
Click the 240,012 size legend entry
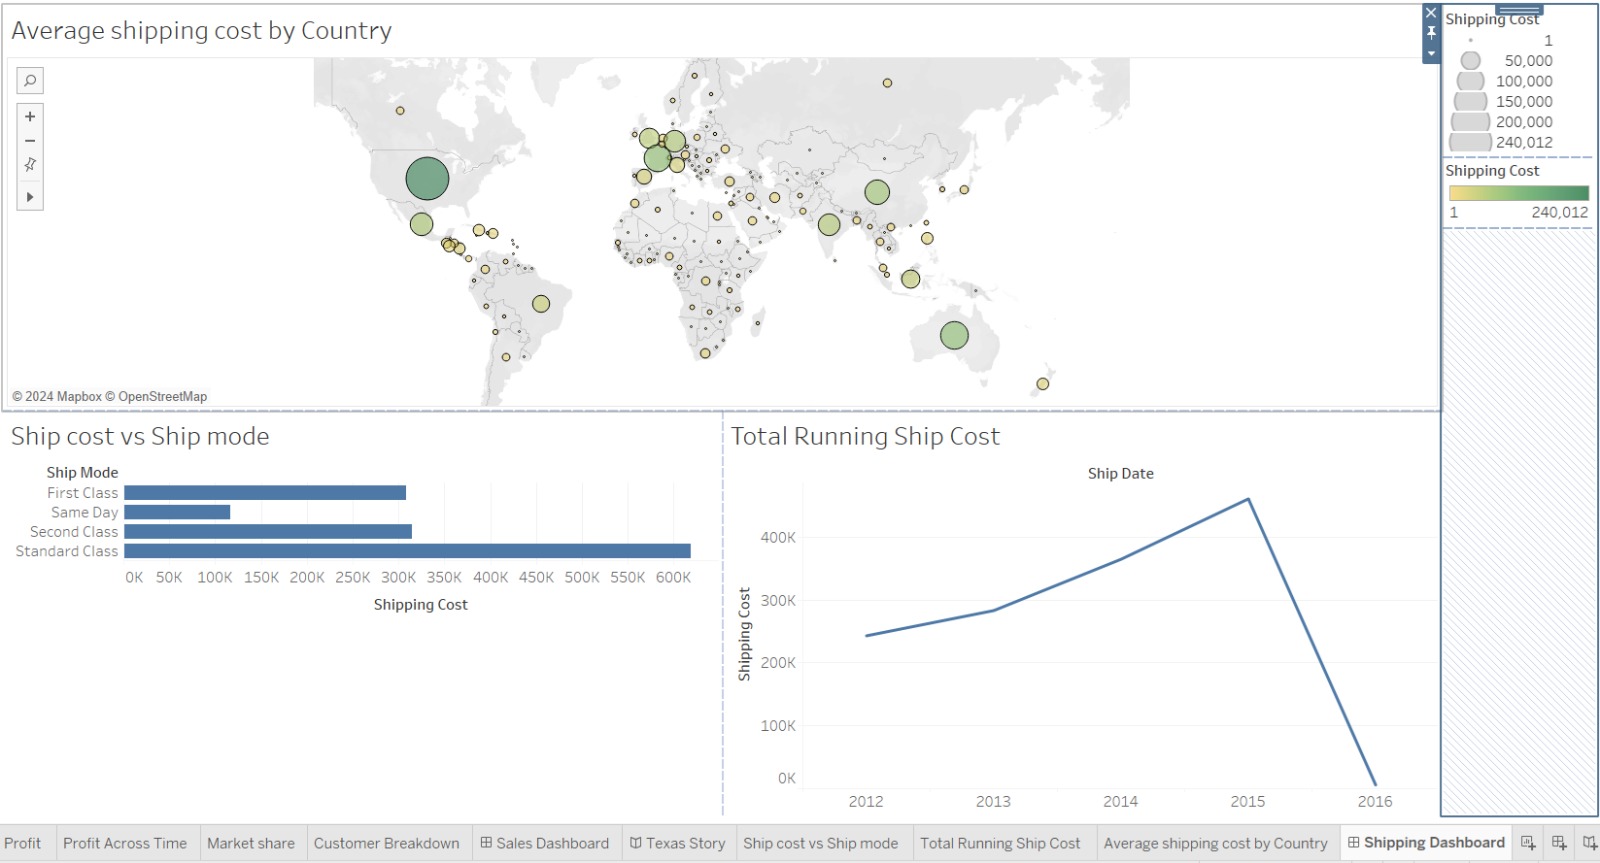[1503, 142]
